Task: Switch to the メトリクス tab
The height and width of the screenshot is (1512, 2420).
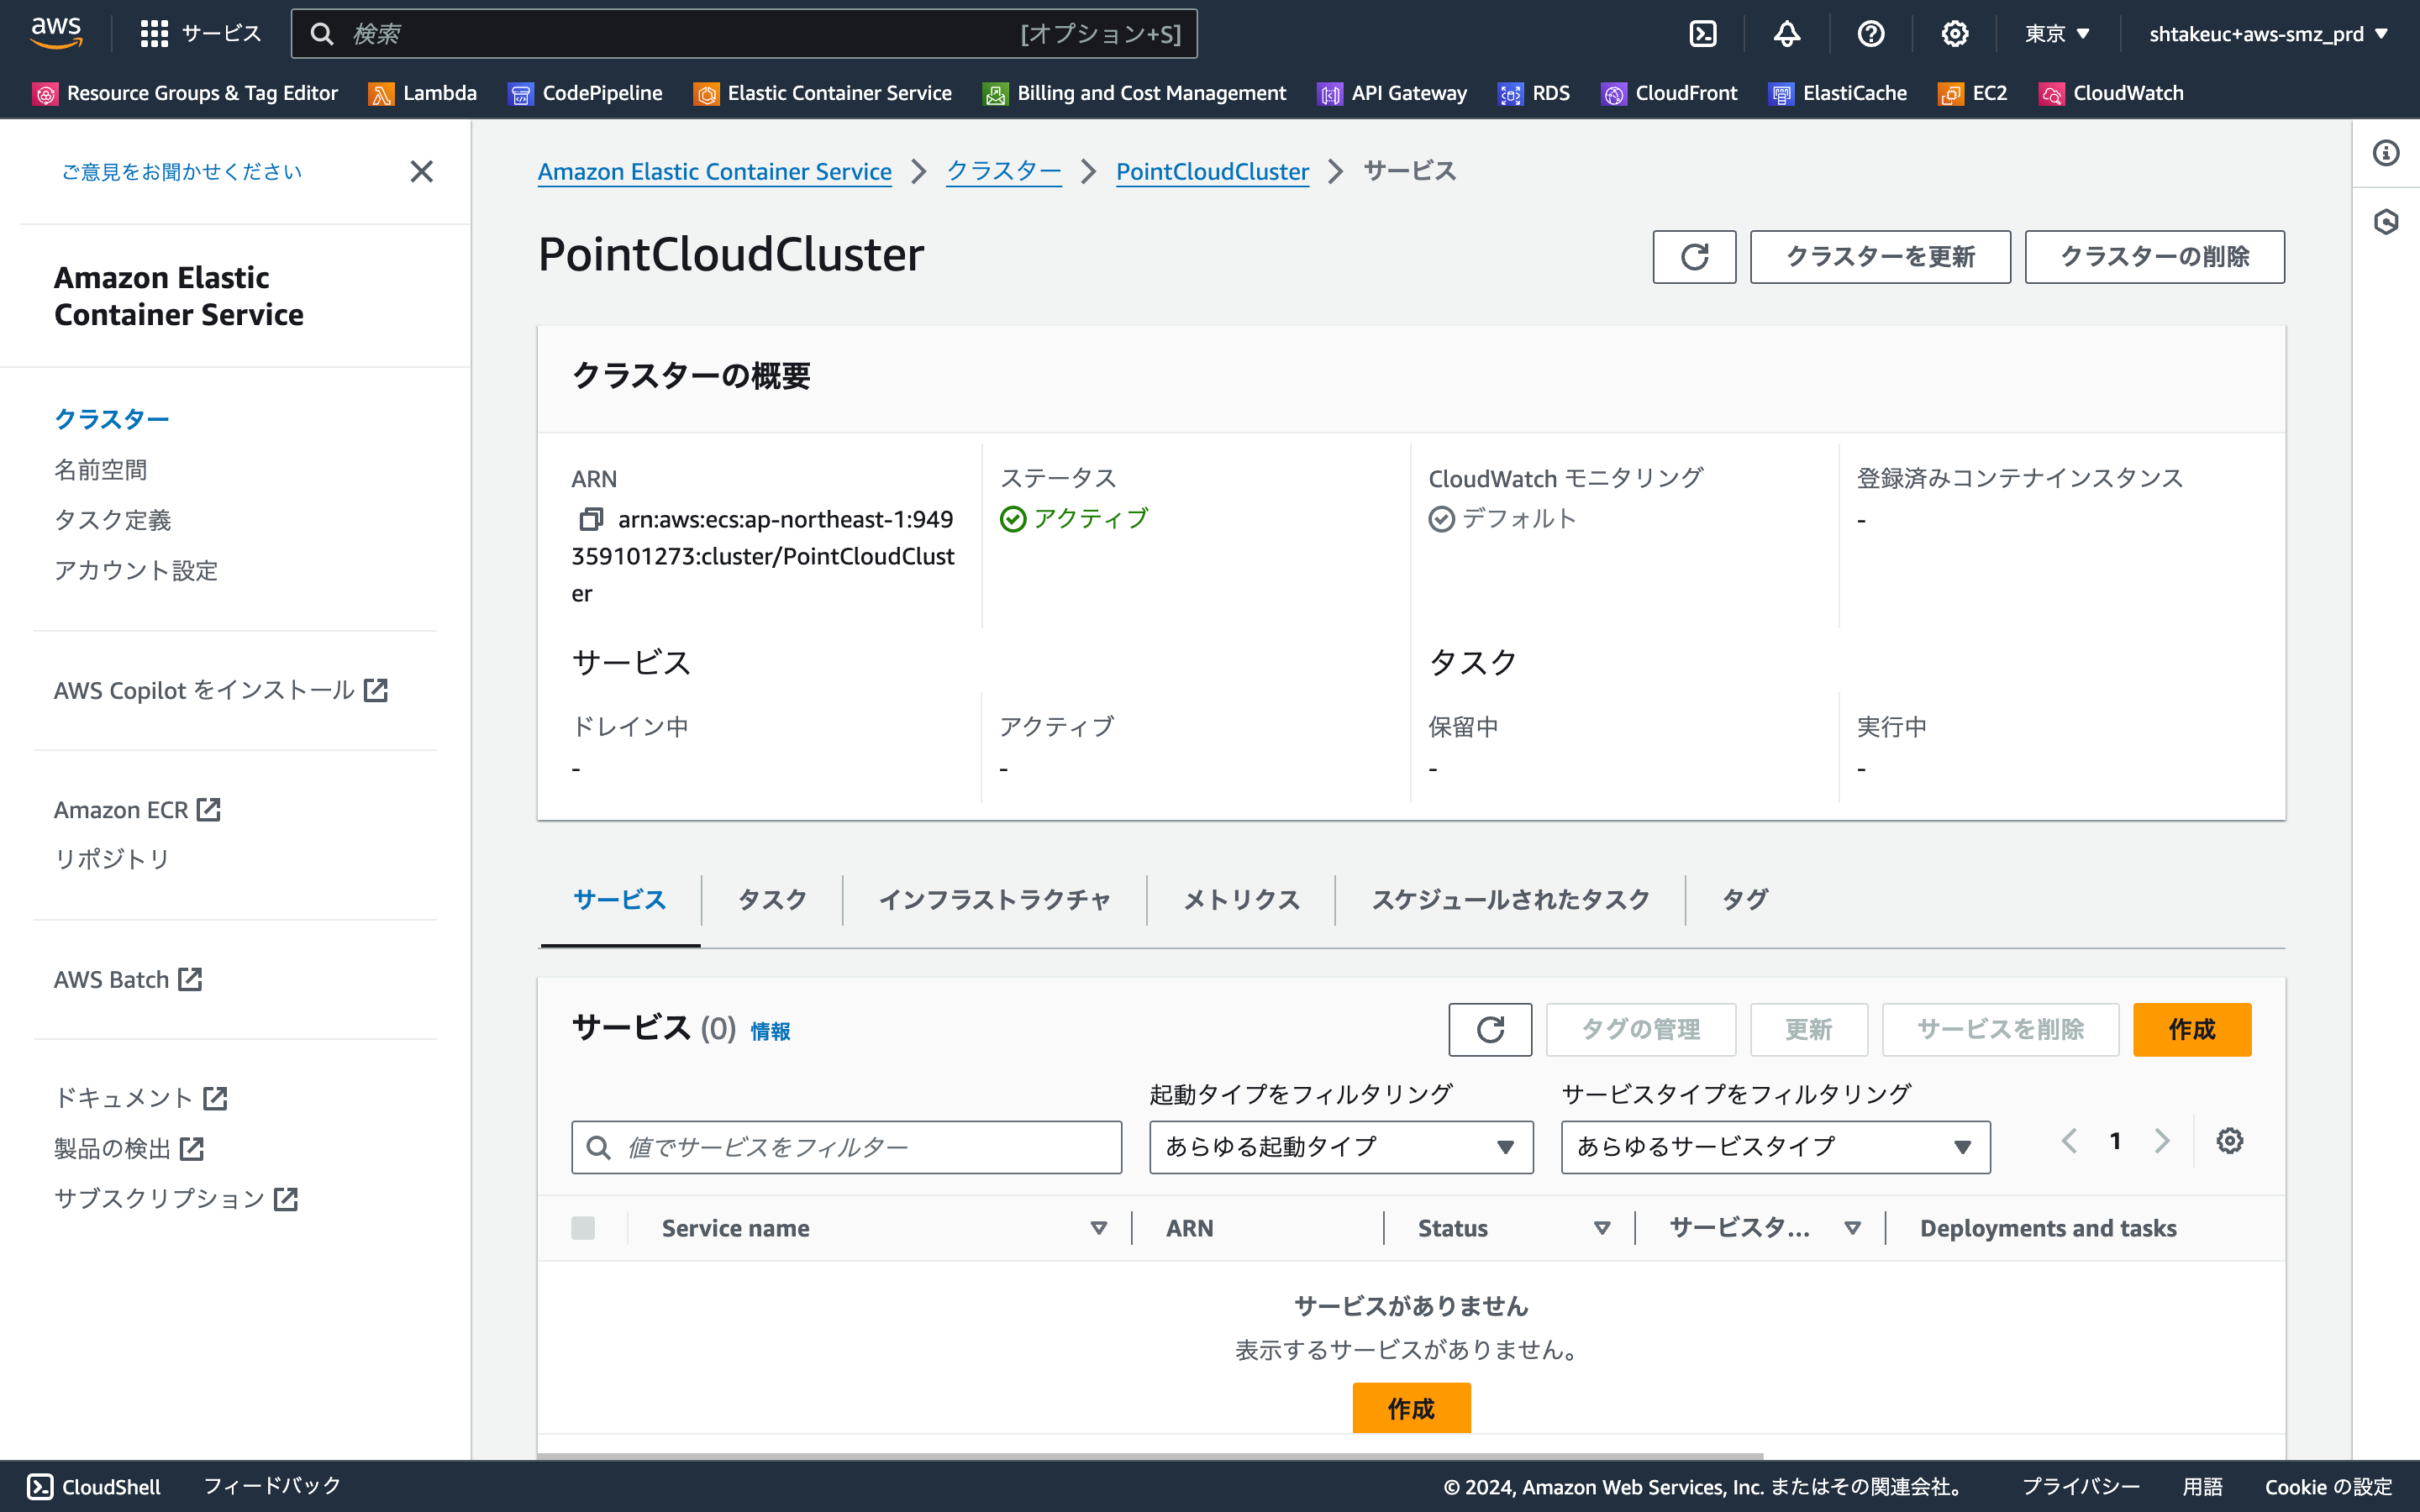Action: 1241,900
